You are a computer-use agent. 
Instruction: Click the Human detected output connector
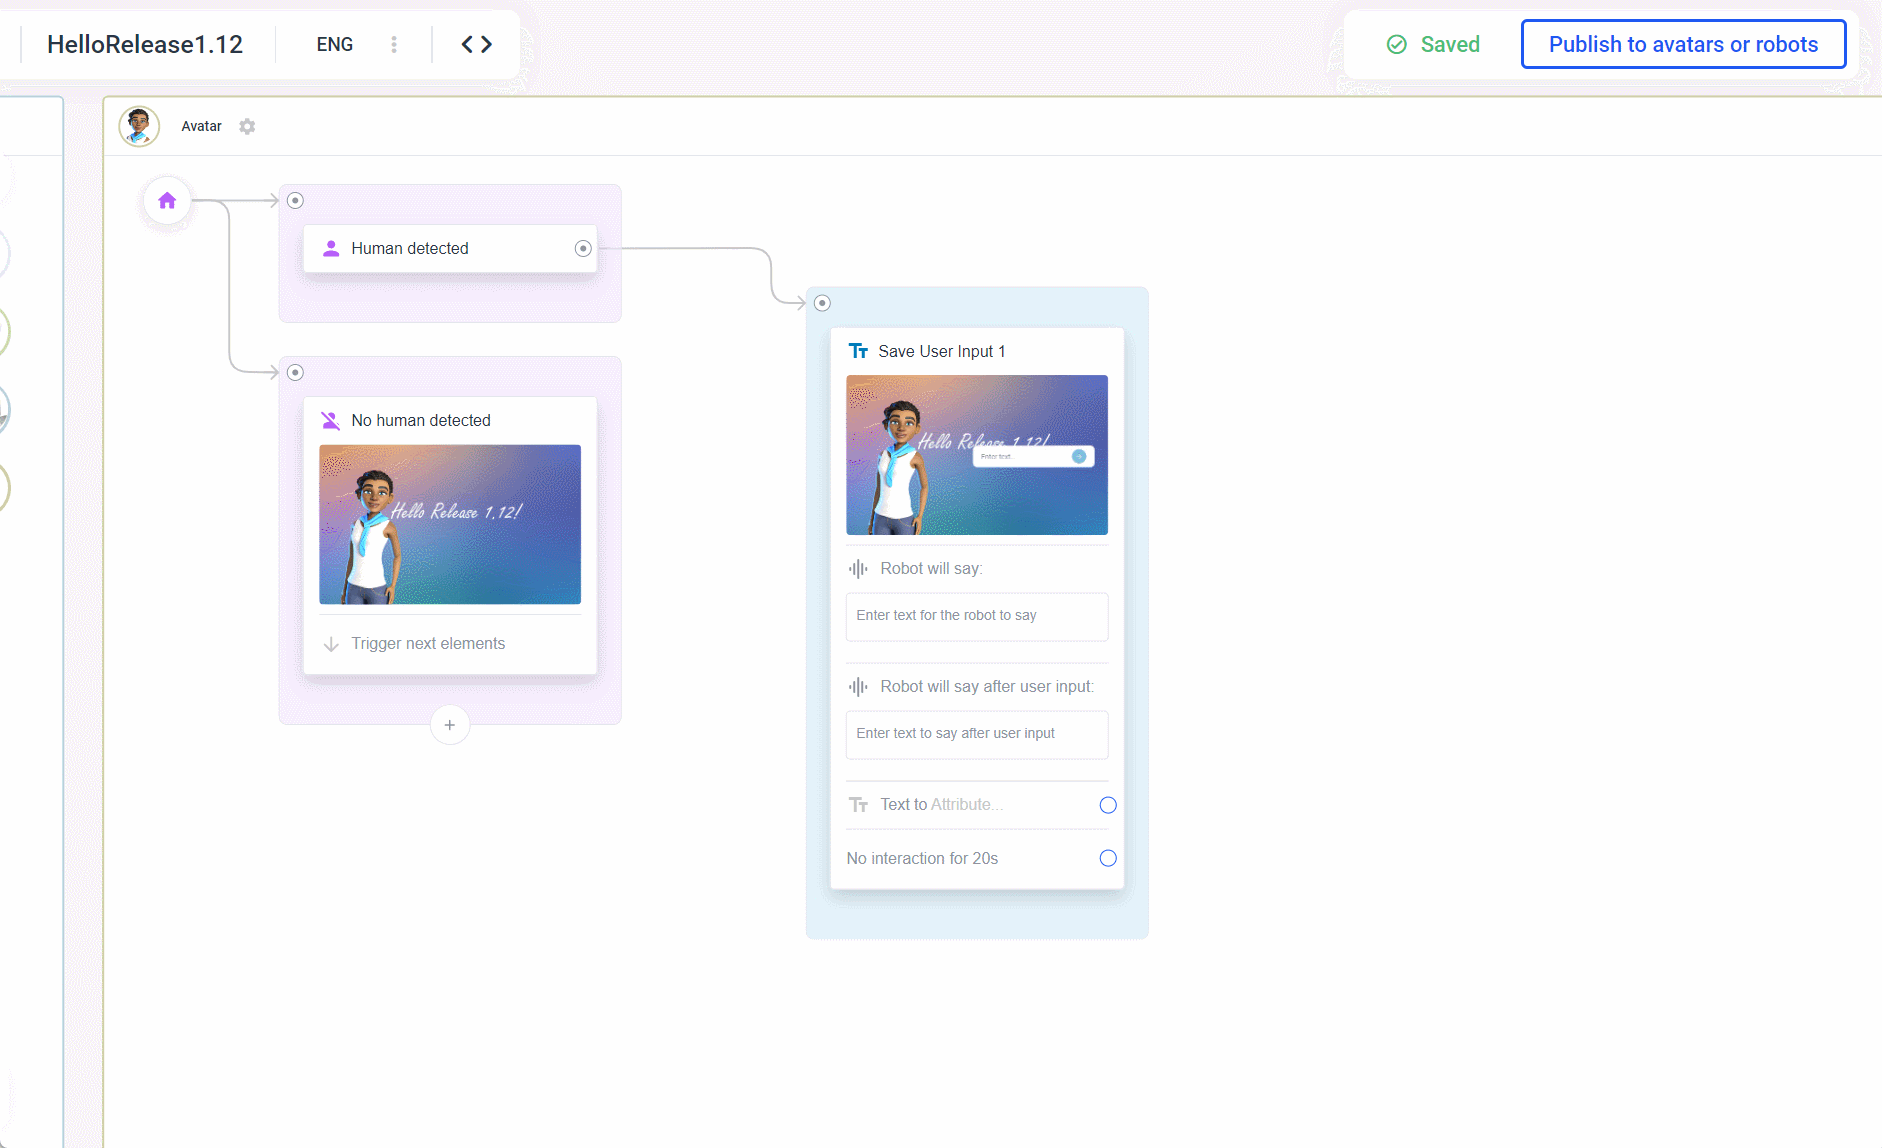tap(583, 248)
